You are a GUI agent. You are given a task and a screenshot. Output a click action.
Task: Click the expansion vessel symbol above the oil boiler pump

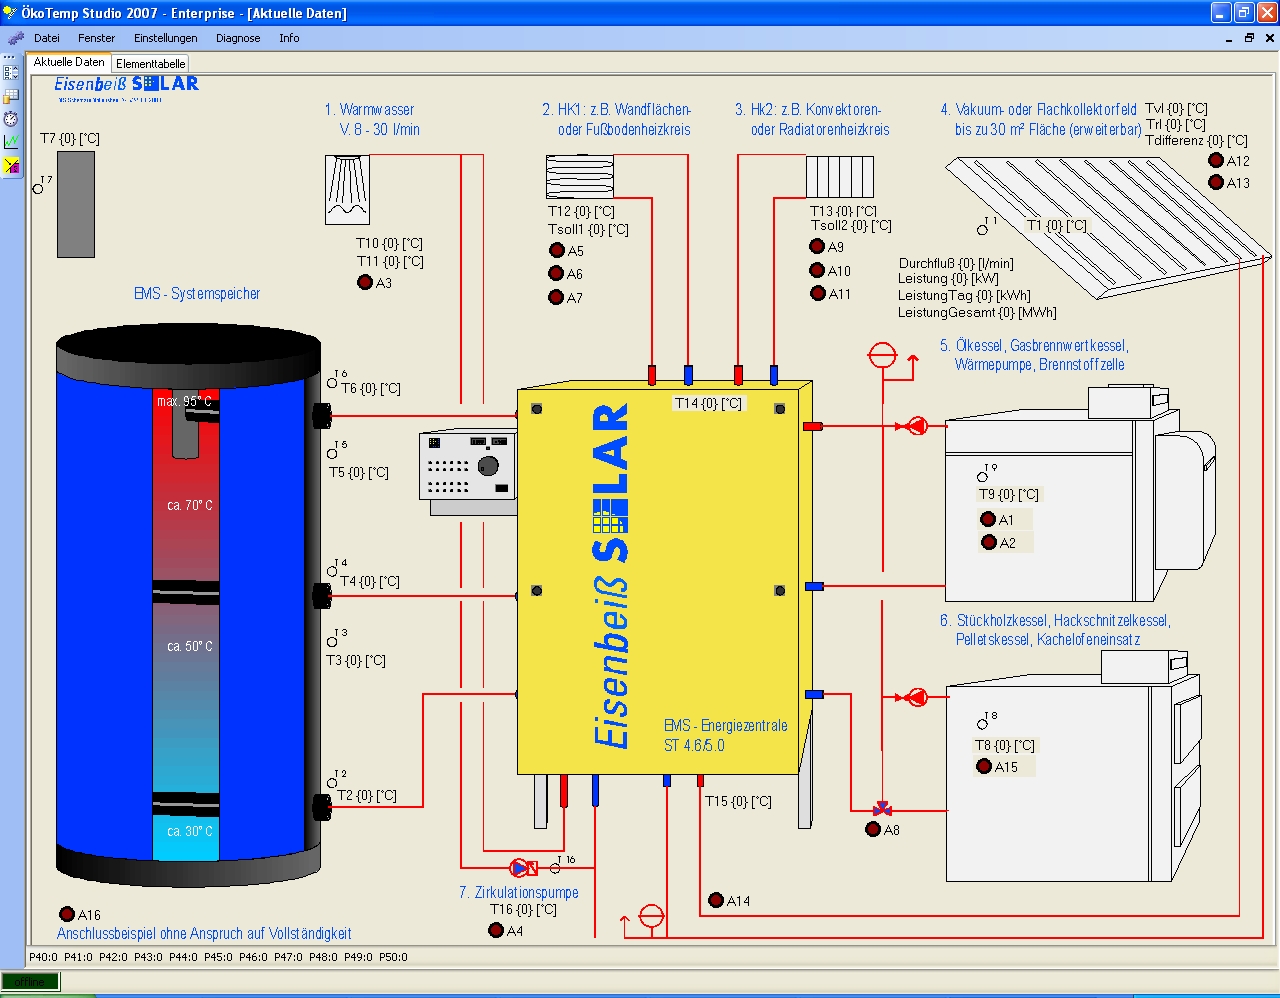pyautogui.click(x=882, y=356)
